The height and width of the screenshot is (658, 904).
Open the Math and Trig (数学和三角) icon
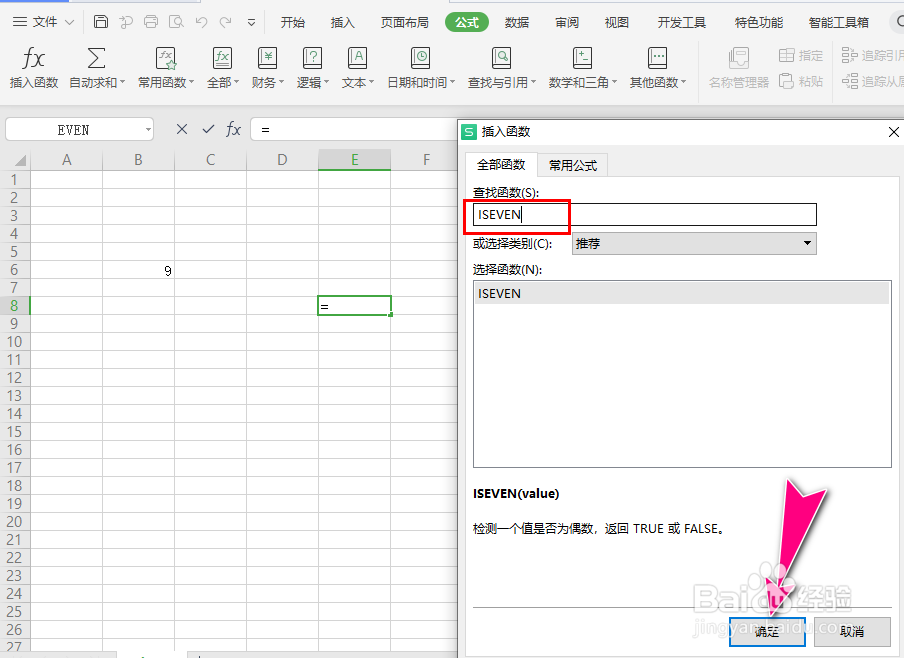click(582, 59)
